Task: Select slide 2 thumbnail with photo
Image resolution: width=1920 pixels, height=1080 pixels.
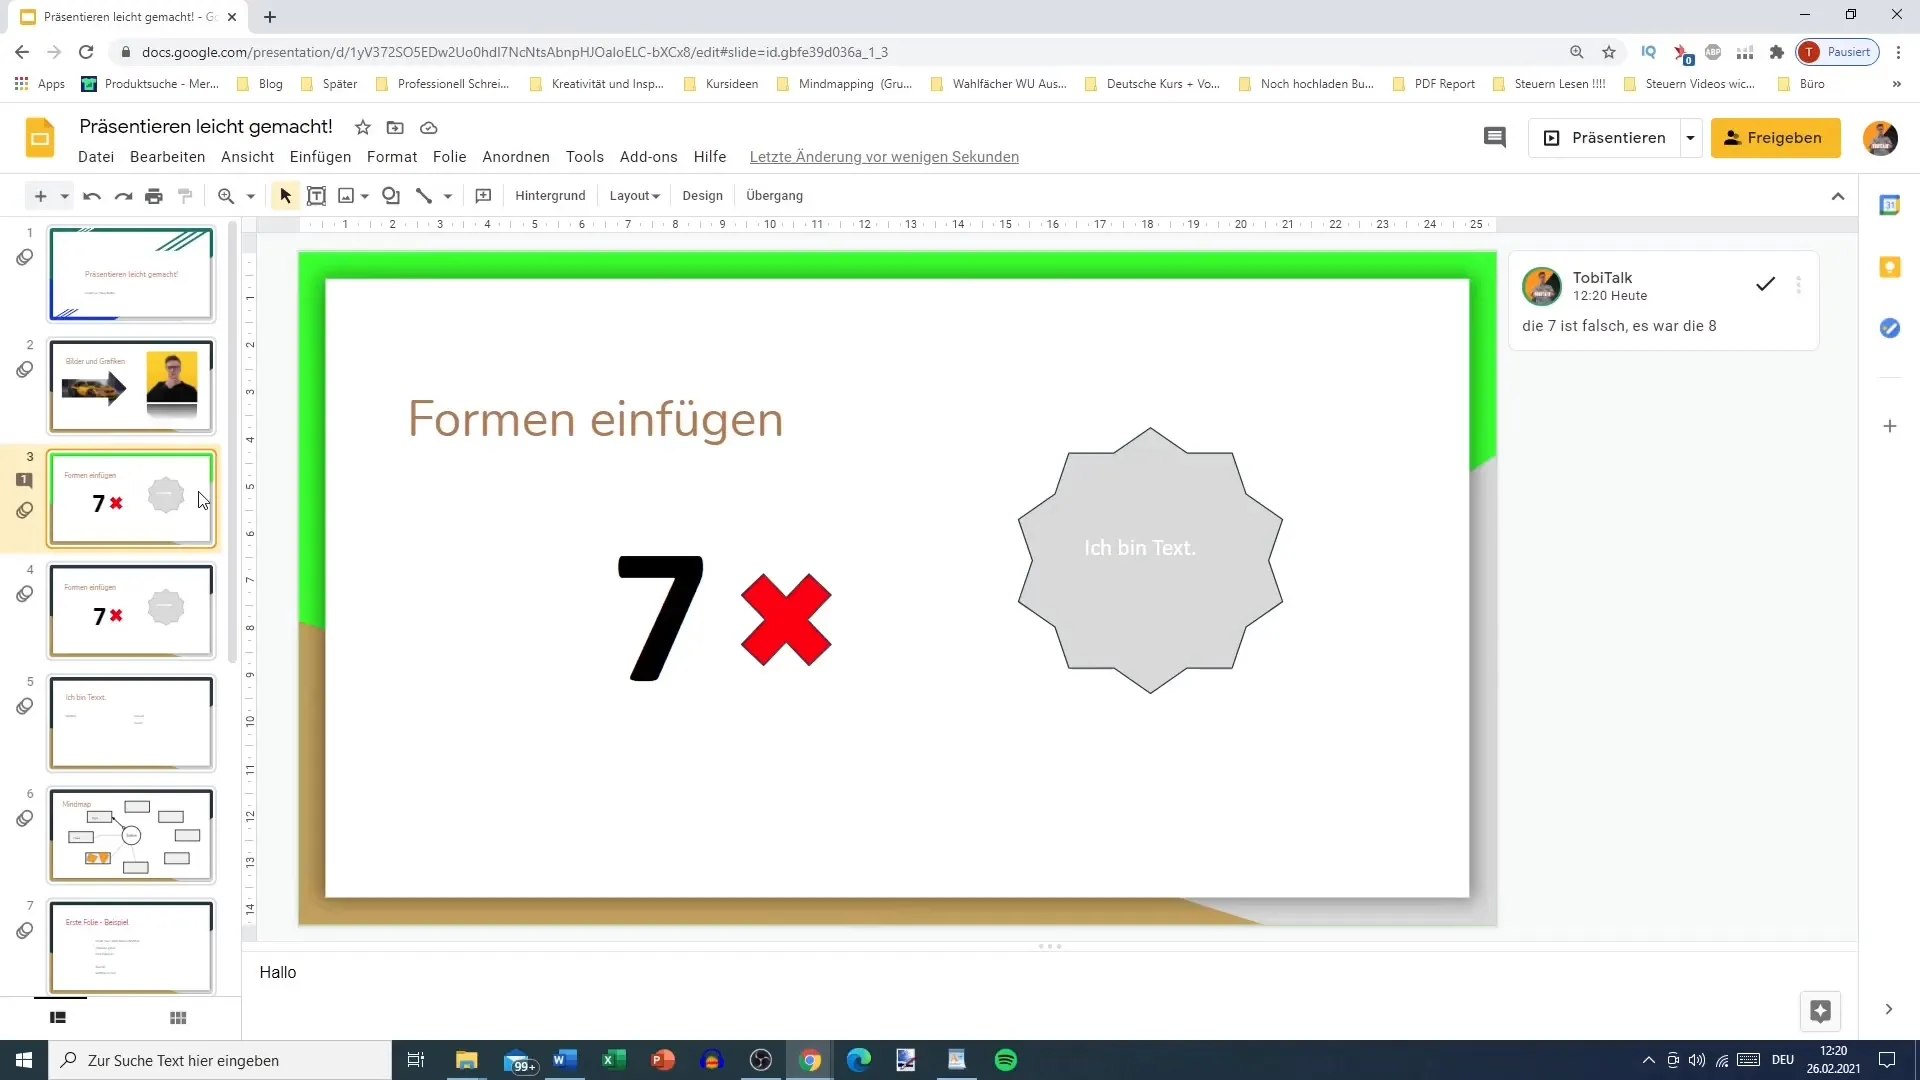Action: [131, 387]
